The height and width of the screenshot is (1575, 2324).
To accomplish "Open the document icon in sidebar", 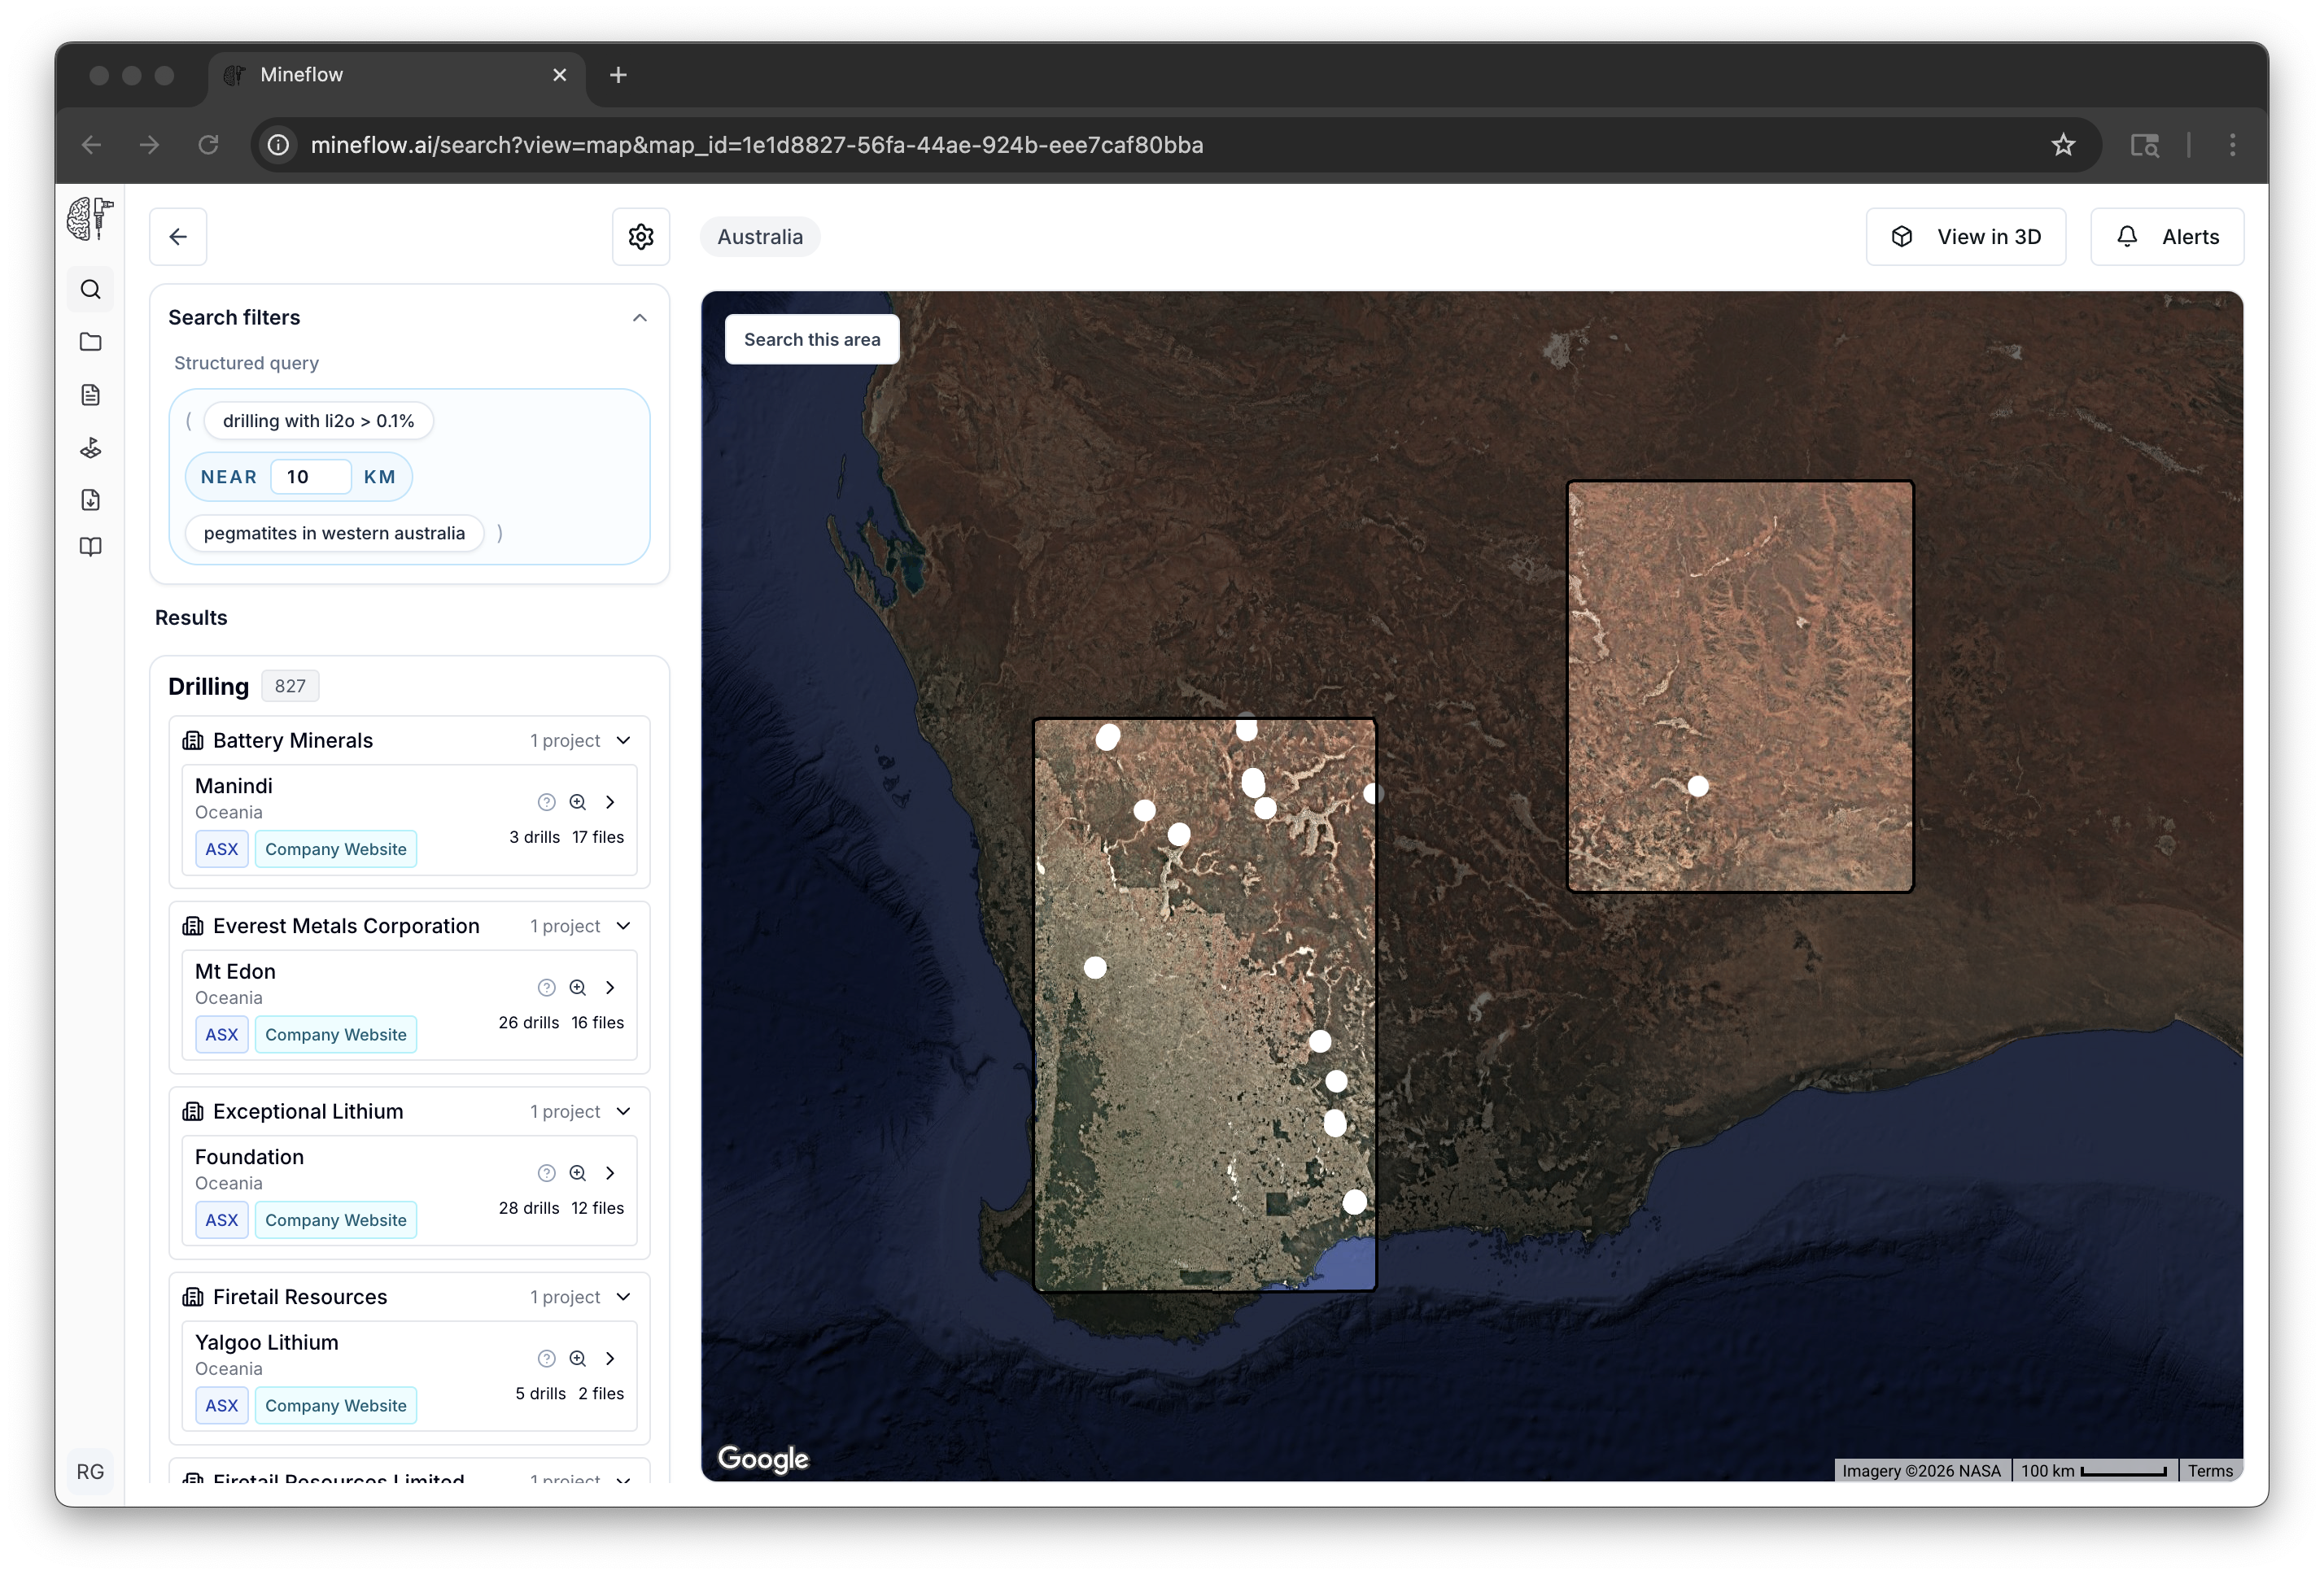I will pyautogui.click(x=91, y=395).
